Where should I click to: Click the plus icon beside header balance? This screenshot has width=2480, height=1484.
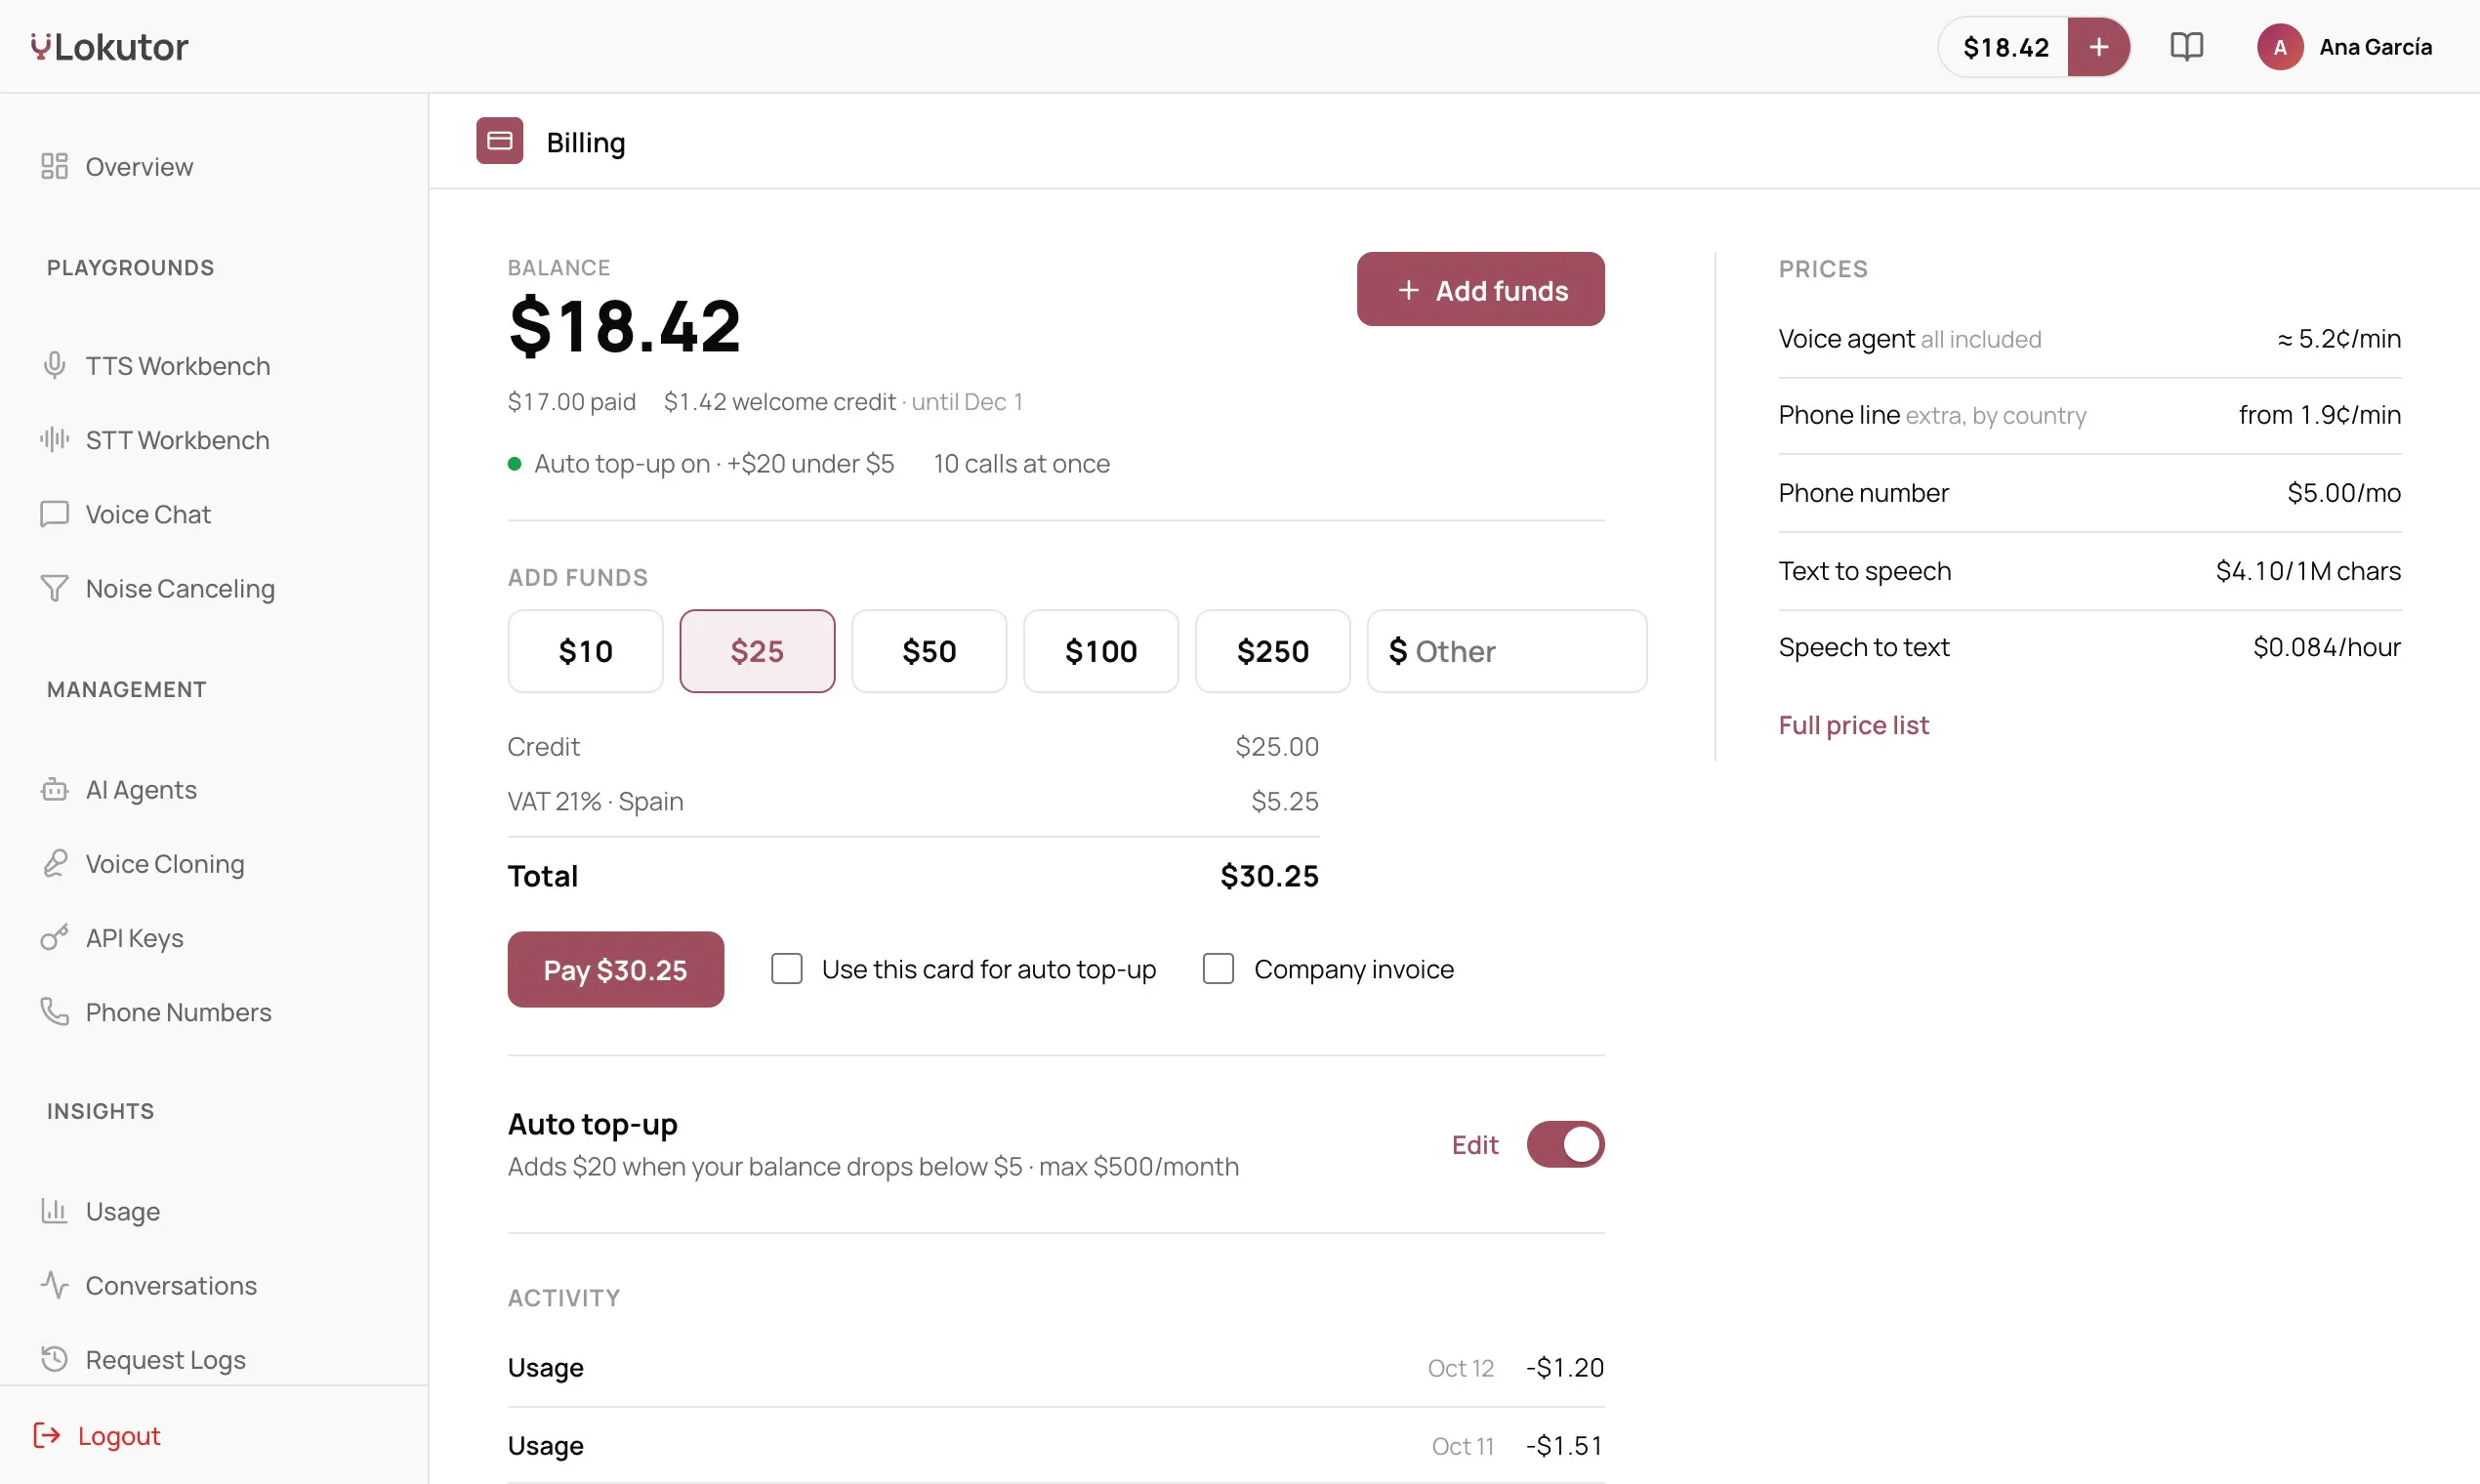point(2098,47)
